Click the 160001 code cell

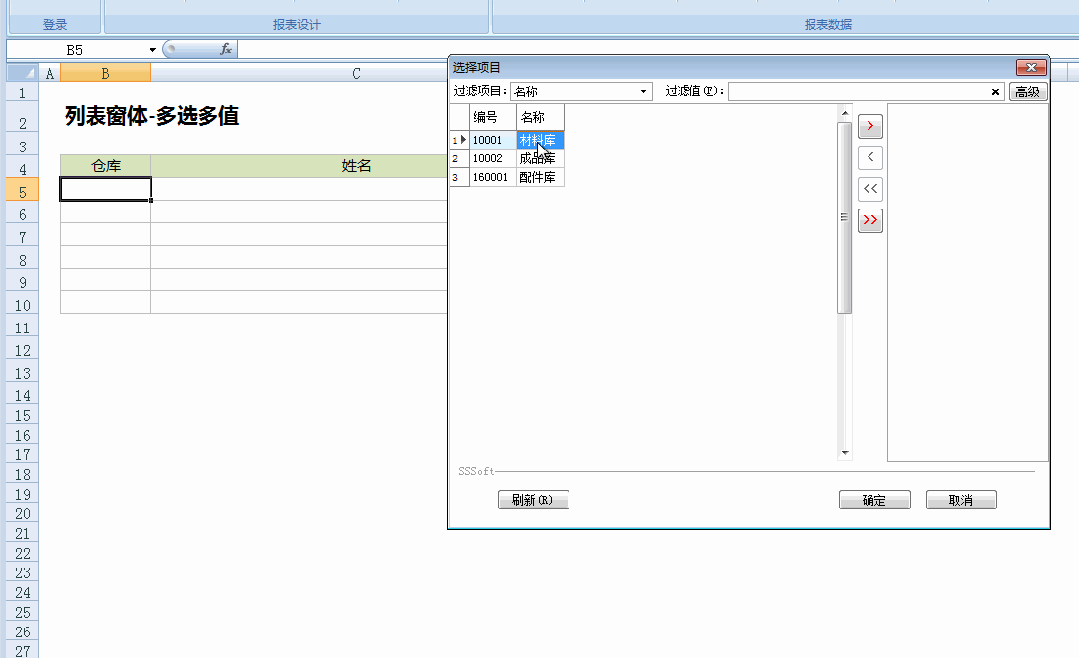(493, 177)
